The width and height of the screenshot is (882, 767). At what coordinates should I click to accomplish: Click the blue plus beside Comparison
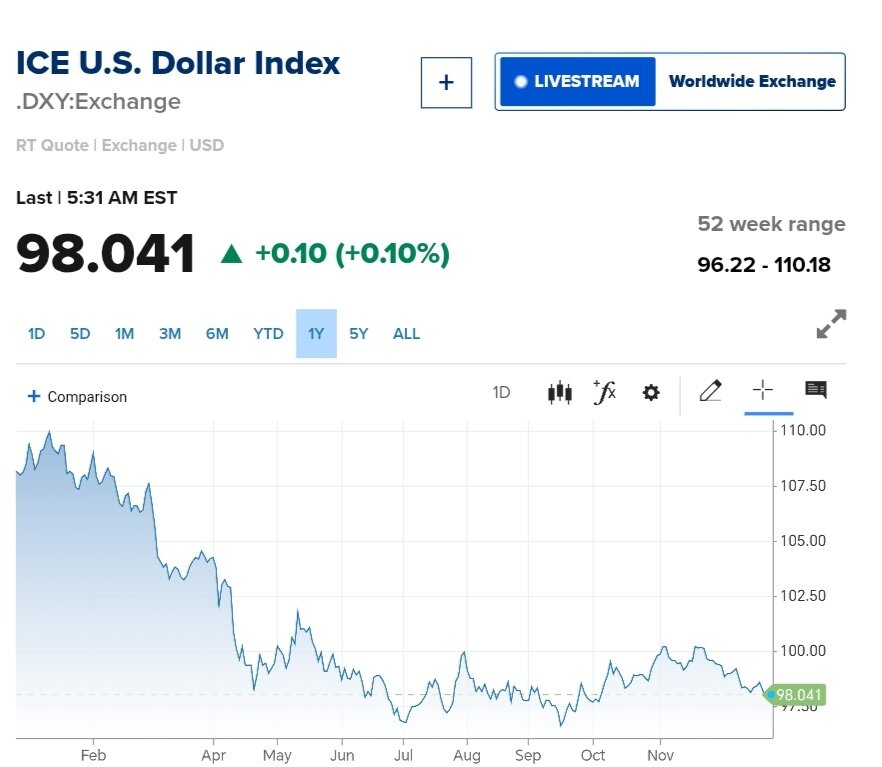(34, 396)
